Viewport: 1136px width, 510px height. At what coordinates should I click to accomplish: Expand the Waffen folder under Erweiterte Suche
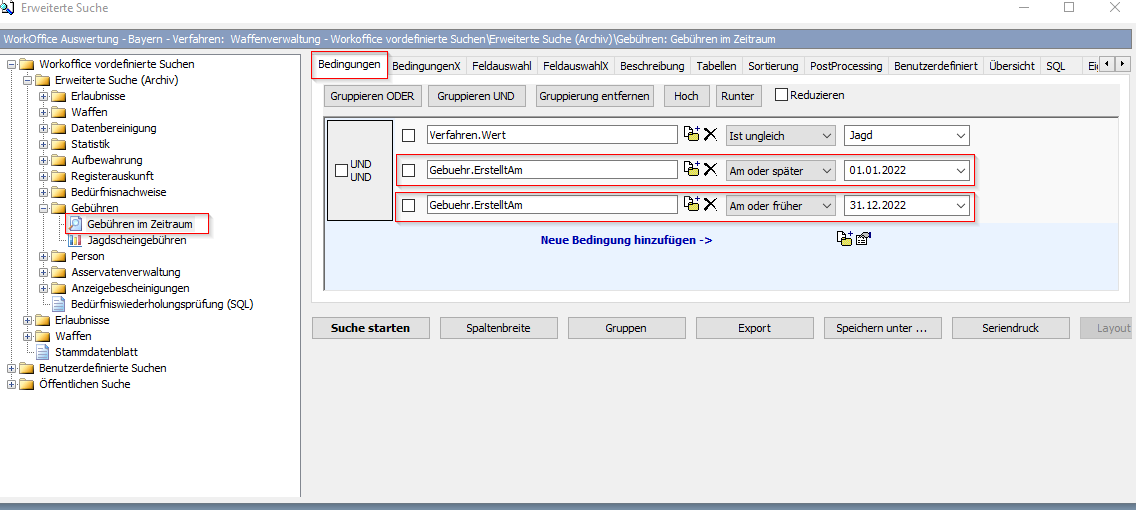43,112
